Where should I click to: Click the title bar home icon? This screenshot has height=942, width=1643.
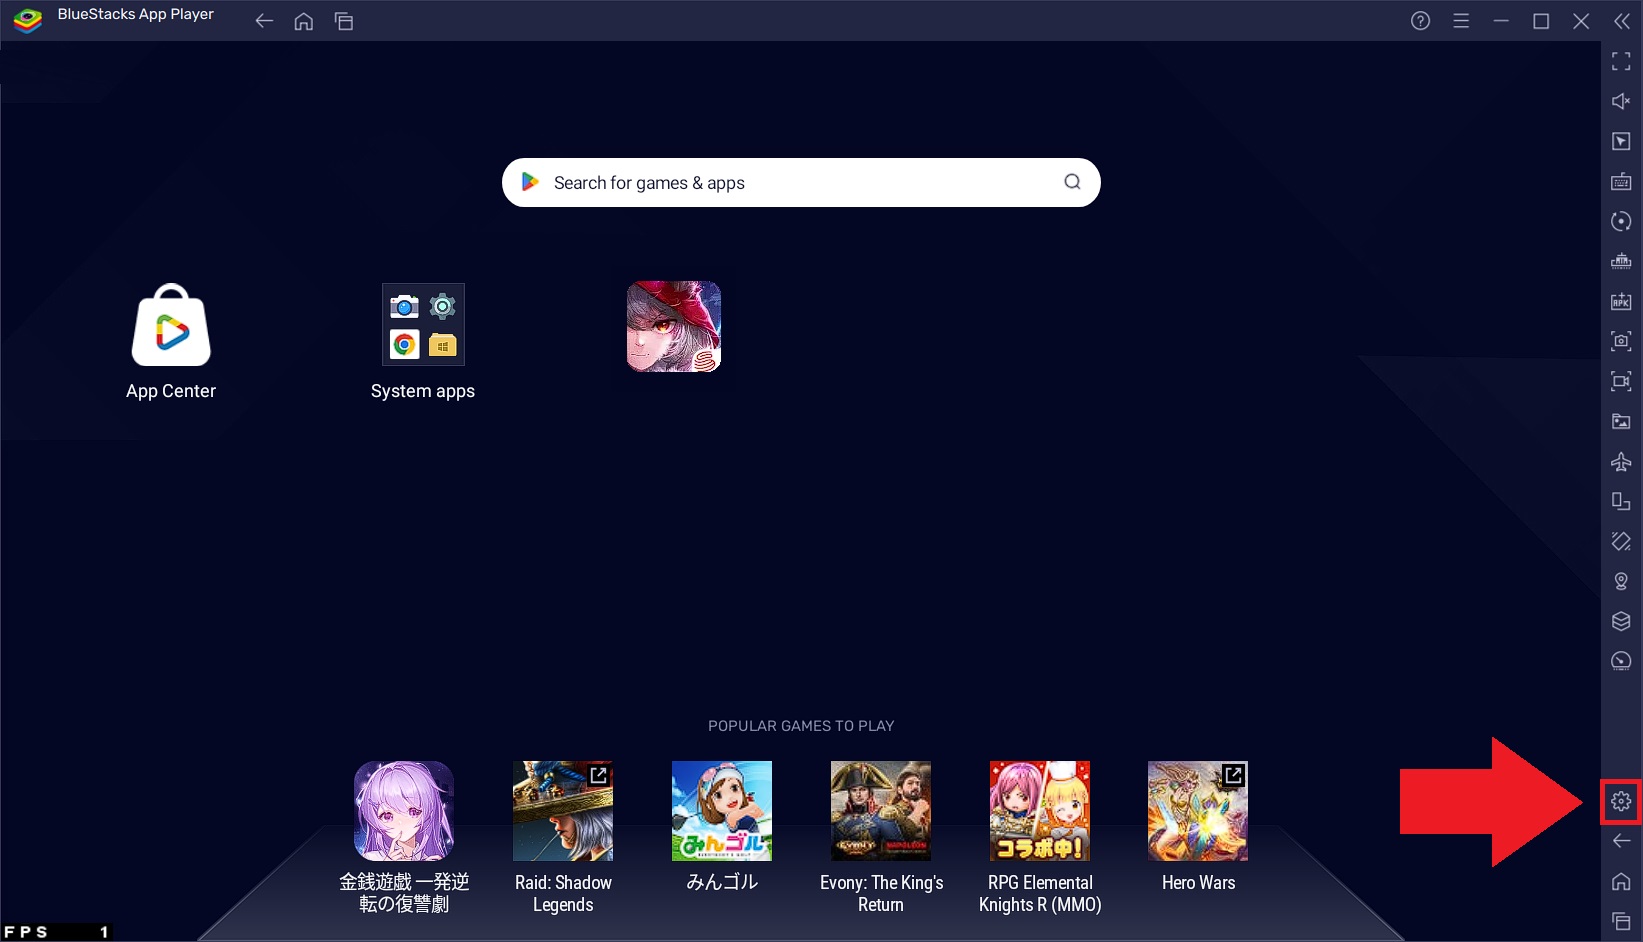(x=304, y=21)
